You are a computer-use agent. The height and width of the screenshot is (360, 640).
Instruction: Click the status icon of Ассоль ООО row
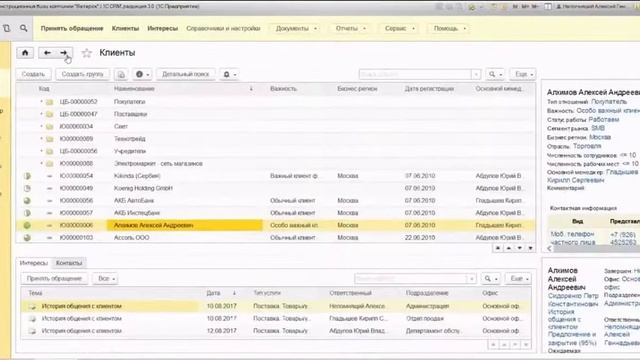(x=27, y=237)
